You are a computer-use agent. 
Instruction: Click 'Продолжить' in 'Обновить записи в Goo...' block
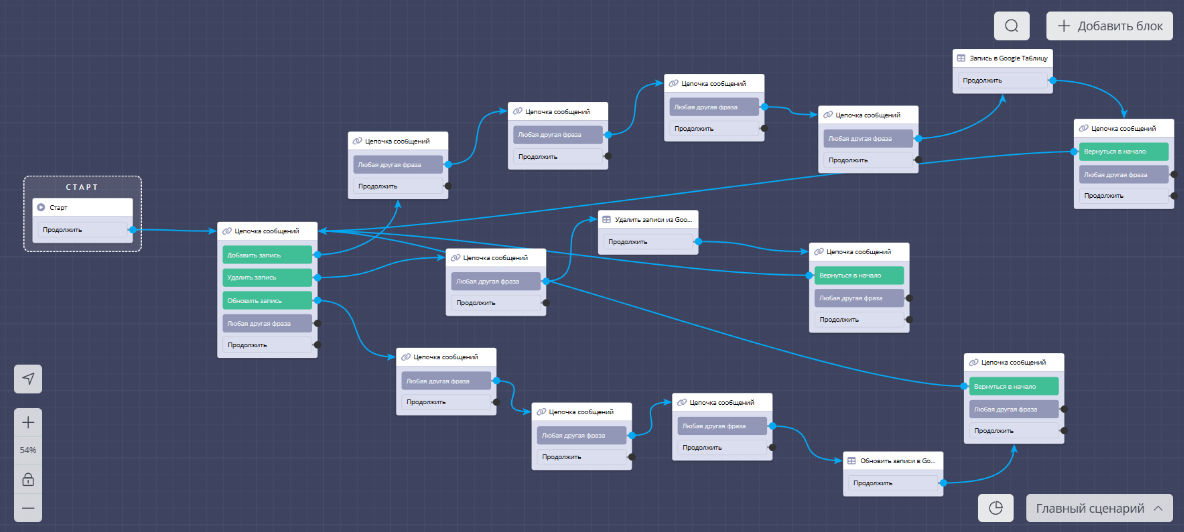(x=892, y=483)
